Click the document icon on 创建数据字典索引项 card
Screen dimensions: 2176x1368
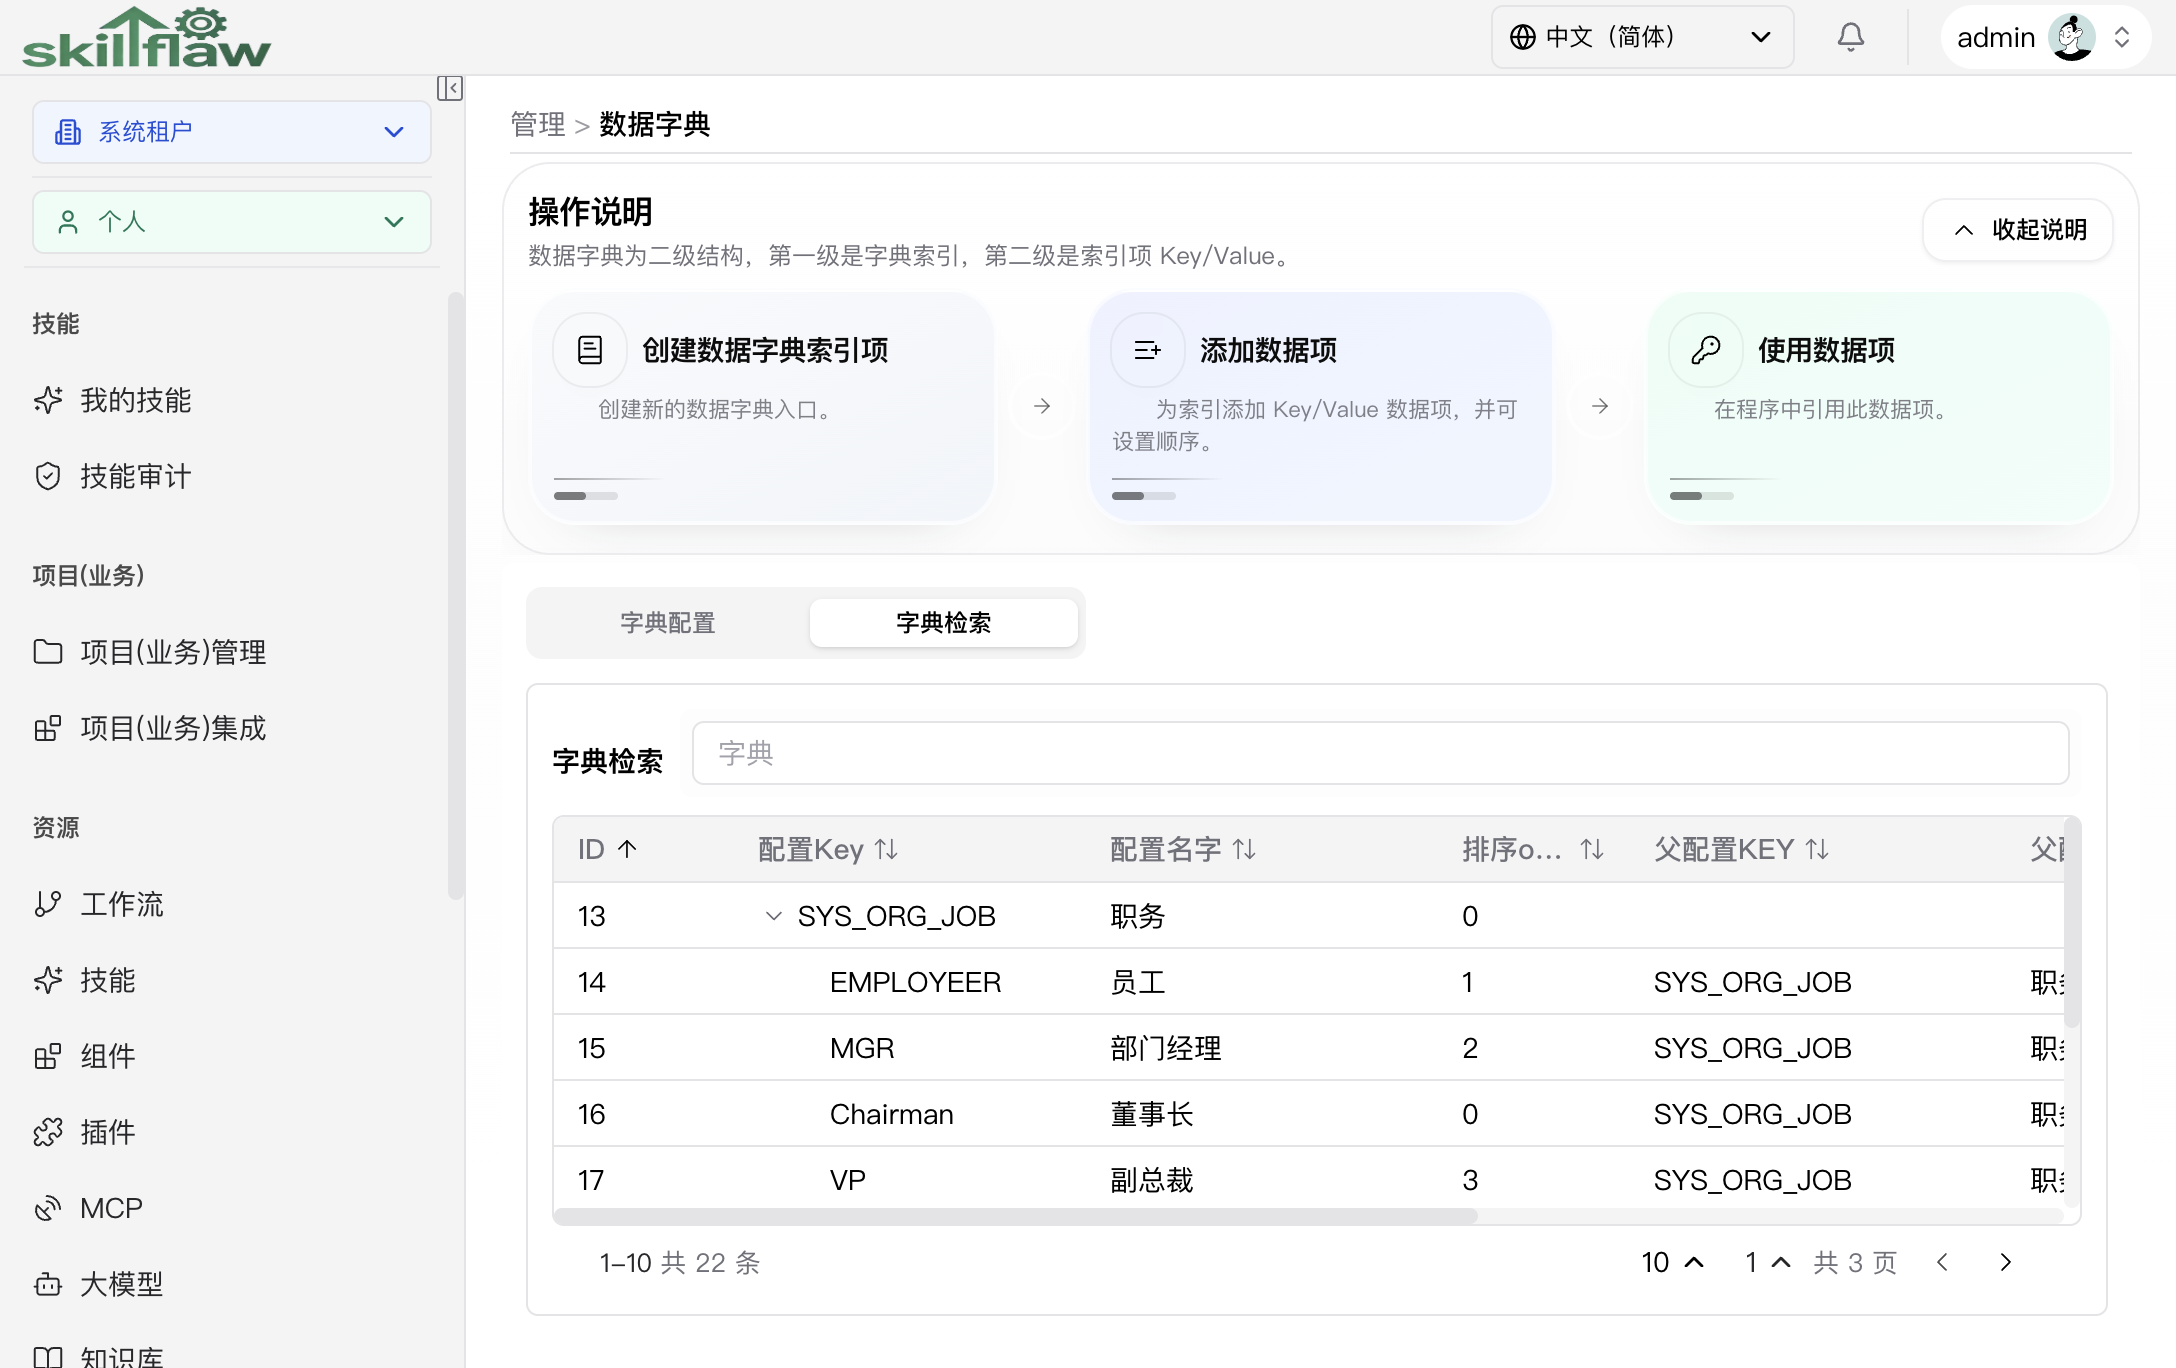click(x=590, y=350)
